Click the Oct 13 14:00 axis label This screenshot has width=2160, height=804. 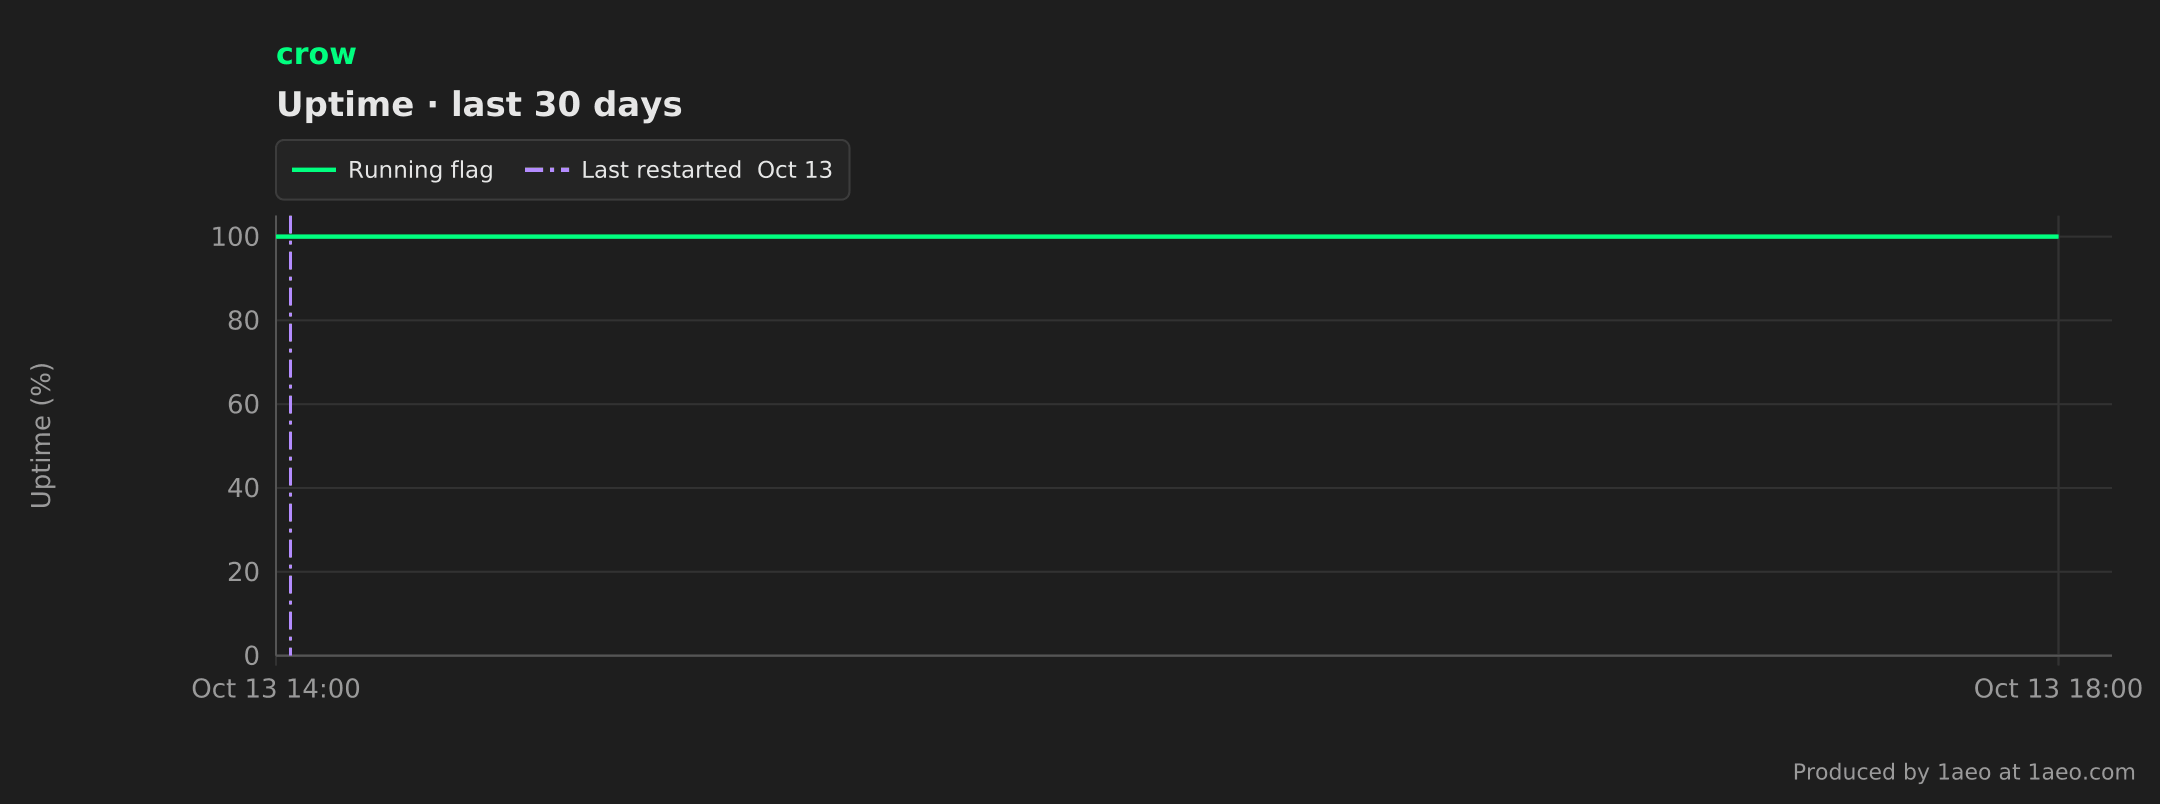click(x=276, y=689)
